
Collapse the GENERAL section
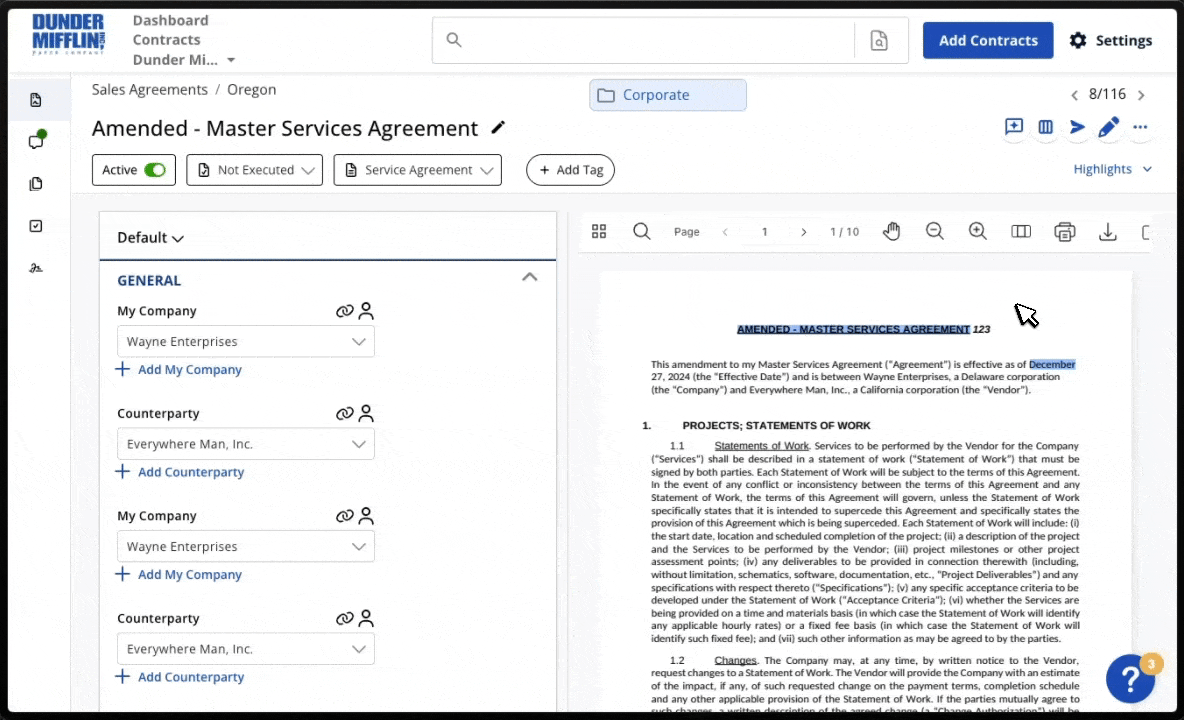530,277
